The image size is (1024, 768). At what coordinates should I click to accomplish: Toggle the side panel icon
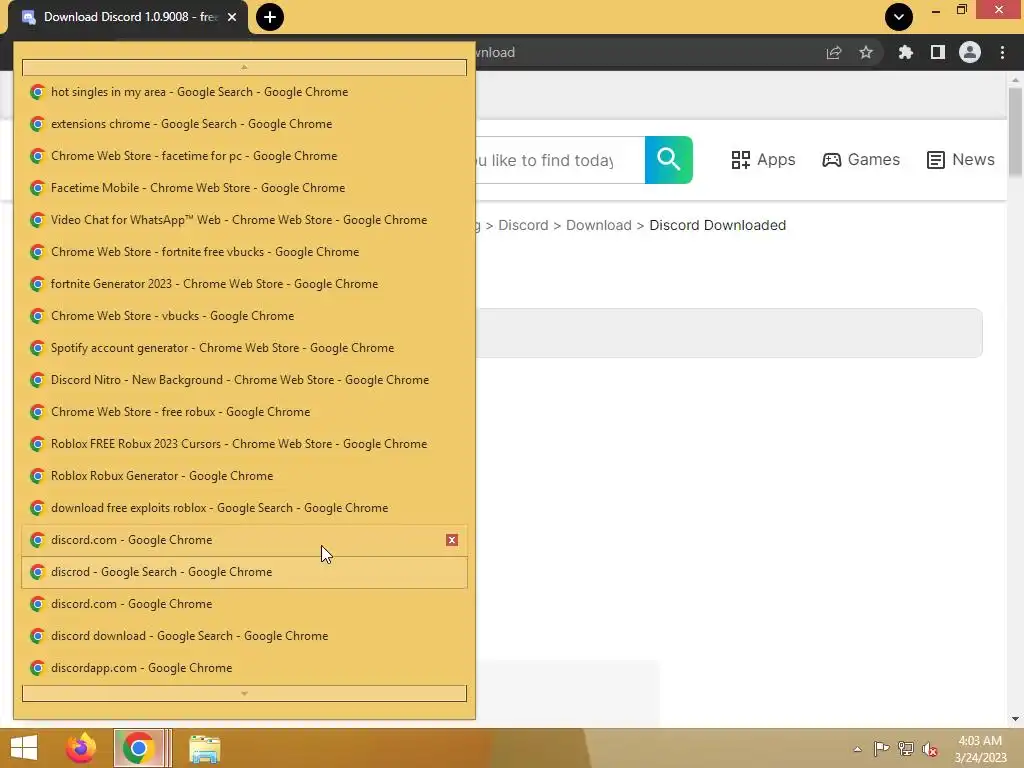click(938, 52)
